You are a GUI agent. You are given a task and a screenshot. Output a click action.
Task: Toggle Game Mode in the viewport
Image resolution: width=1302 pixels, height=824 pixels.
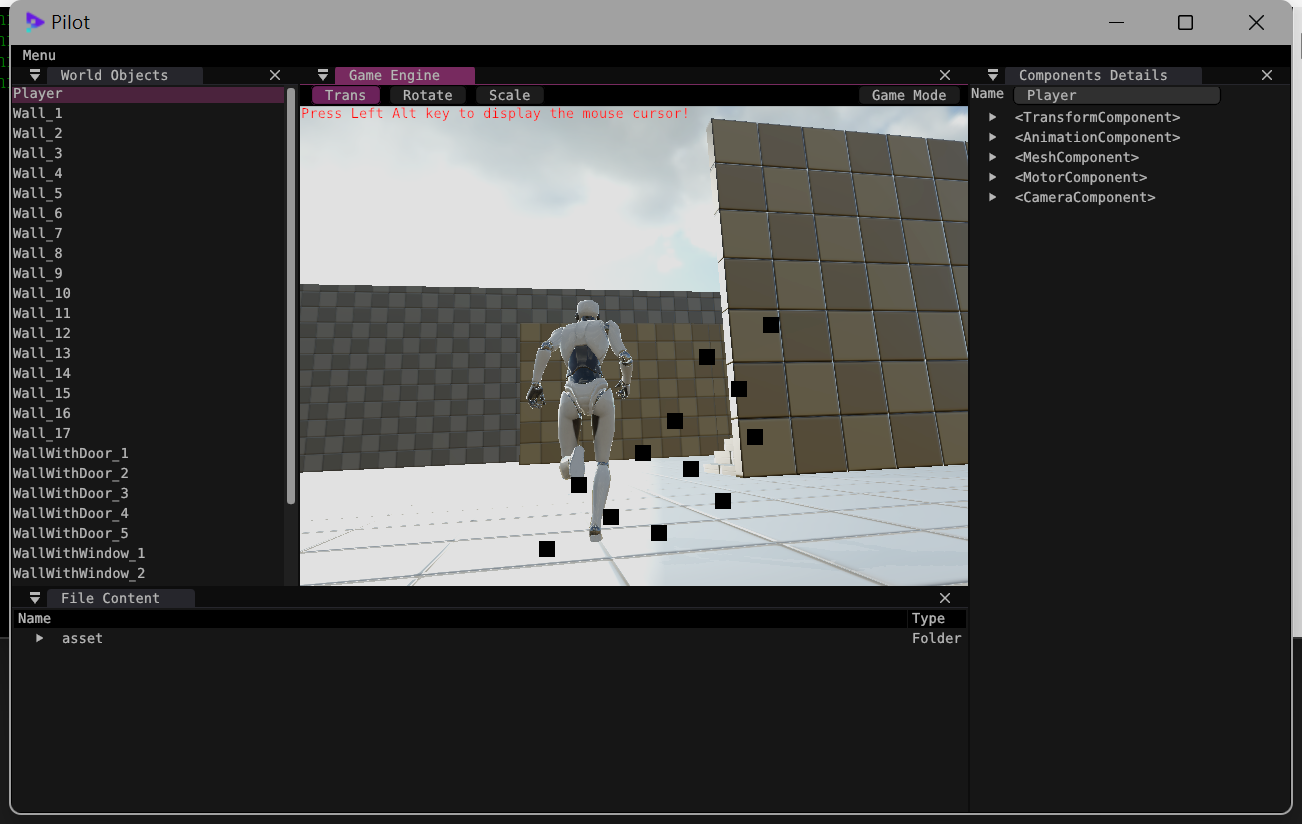click(x=909, y=94)
